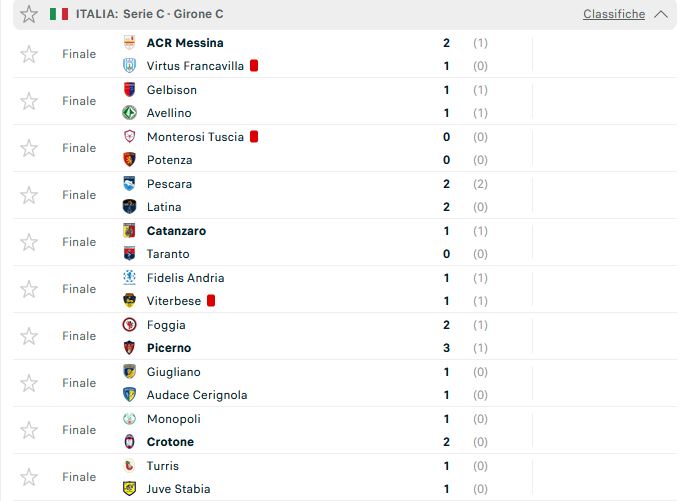Click the Avellino green club logo
Image resolution: width=685 pixels, height=501 pixels.
click(x=129, y=113)
